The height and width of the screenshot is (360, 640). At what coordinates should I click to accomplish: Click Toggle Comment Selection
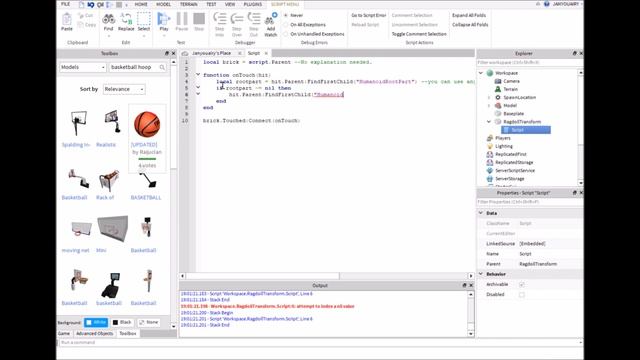(419, 34)
